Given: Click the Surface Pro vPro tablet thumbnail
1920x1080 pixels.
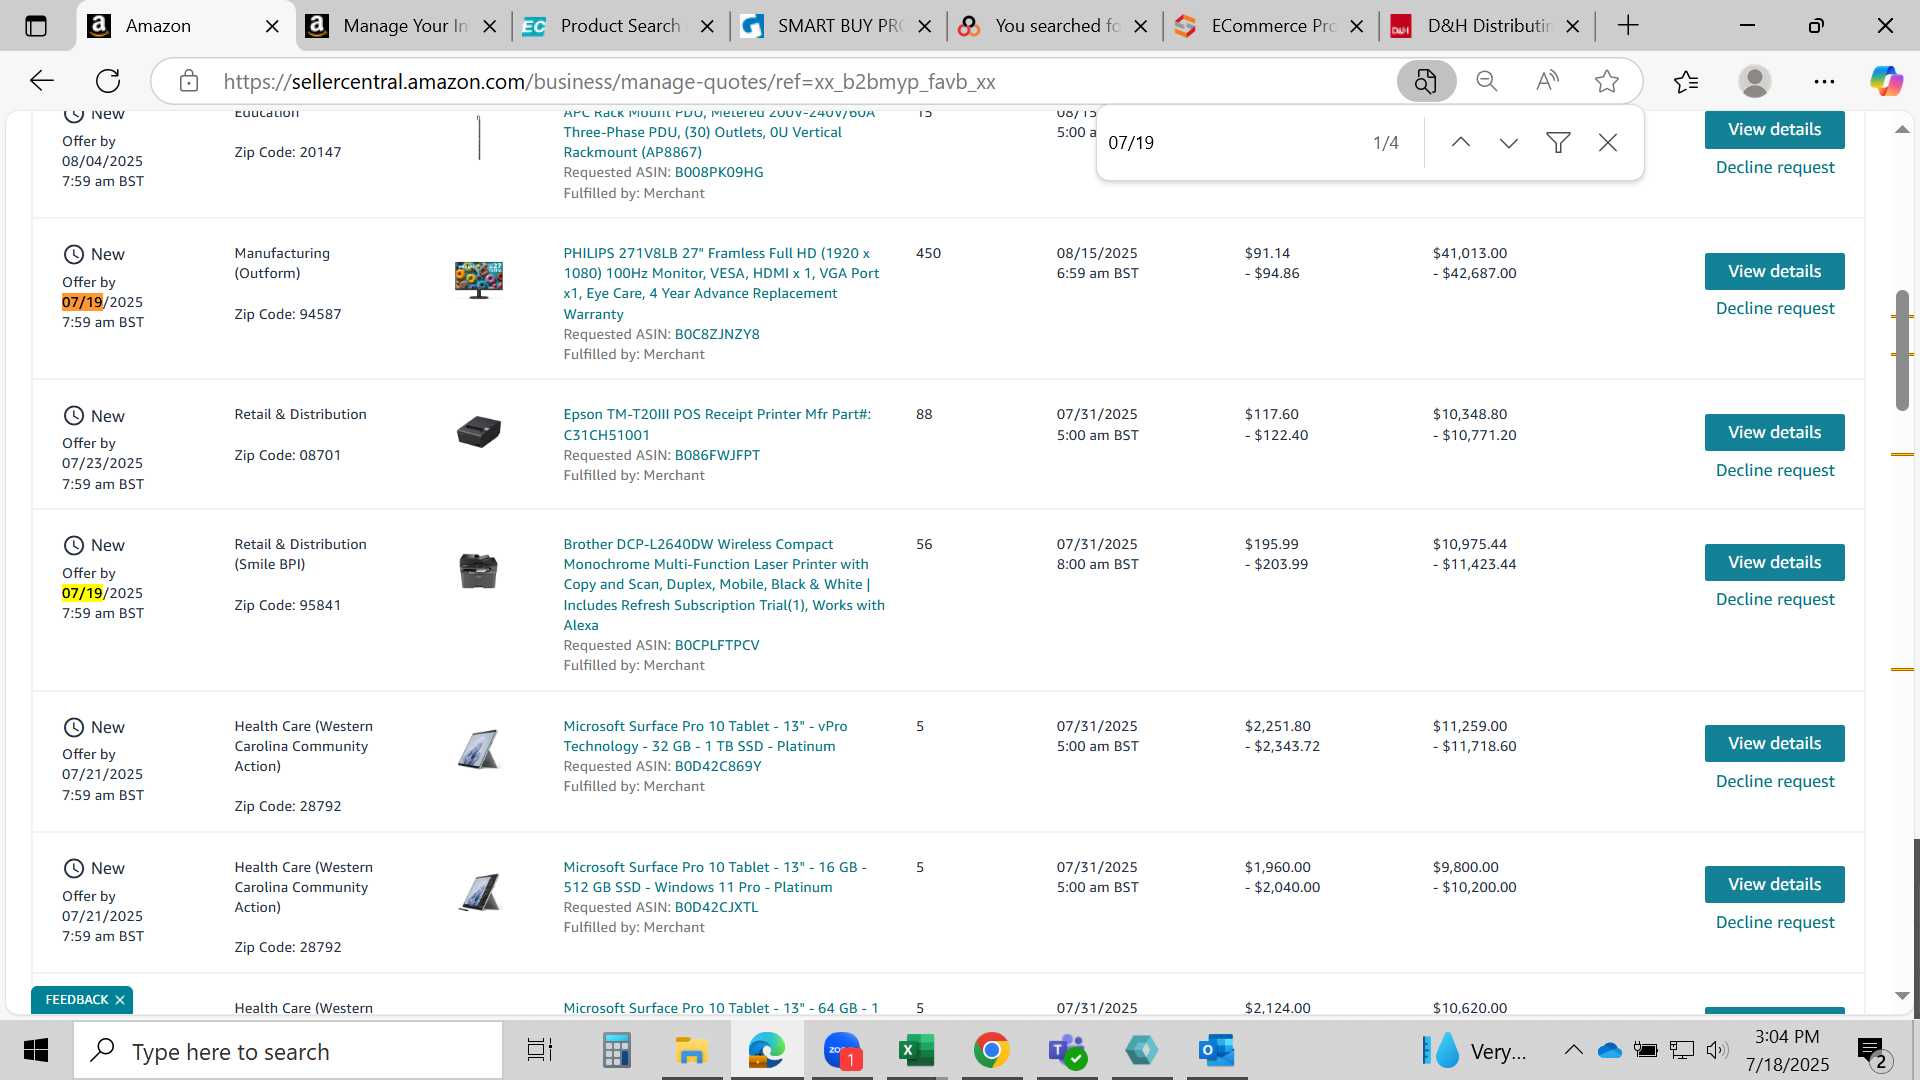Looking at the screenshot, I should point(478,749).
